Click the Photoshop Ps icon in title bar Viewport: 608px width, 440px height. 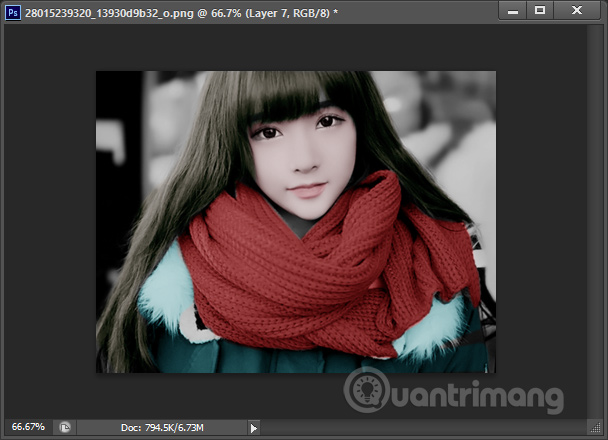pos(13,13)
